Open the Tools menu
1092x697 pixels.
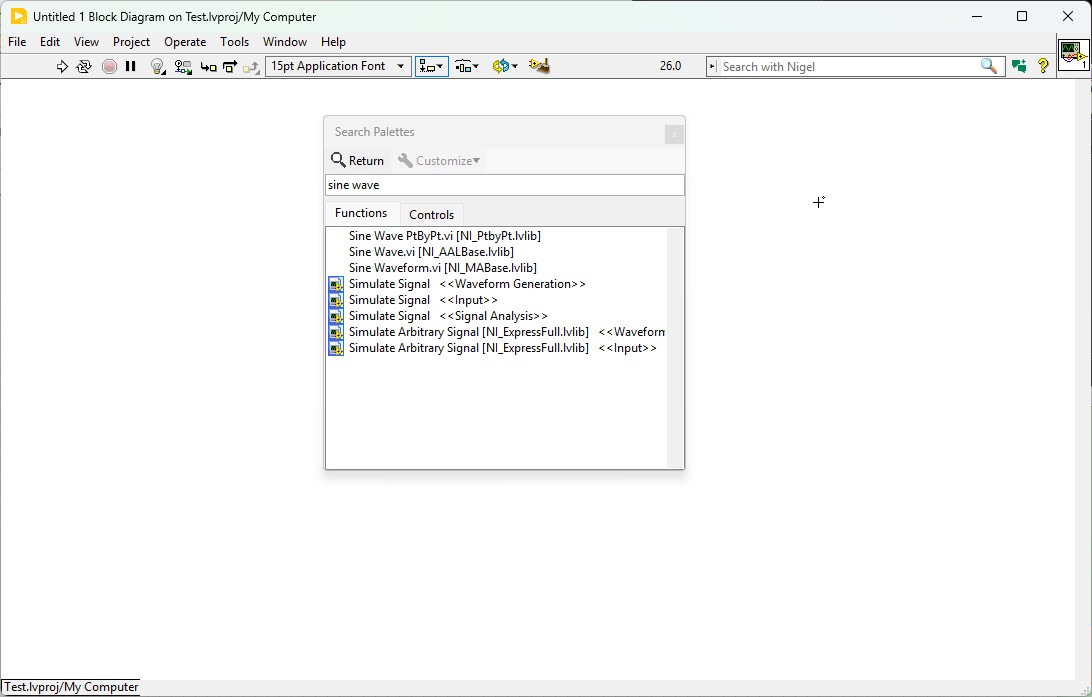tap(234, 42)
